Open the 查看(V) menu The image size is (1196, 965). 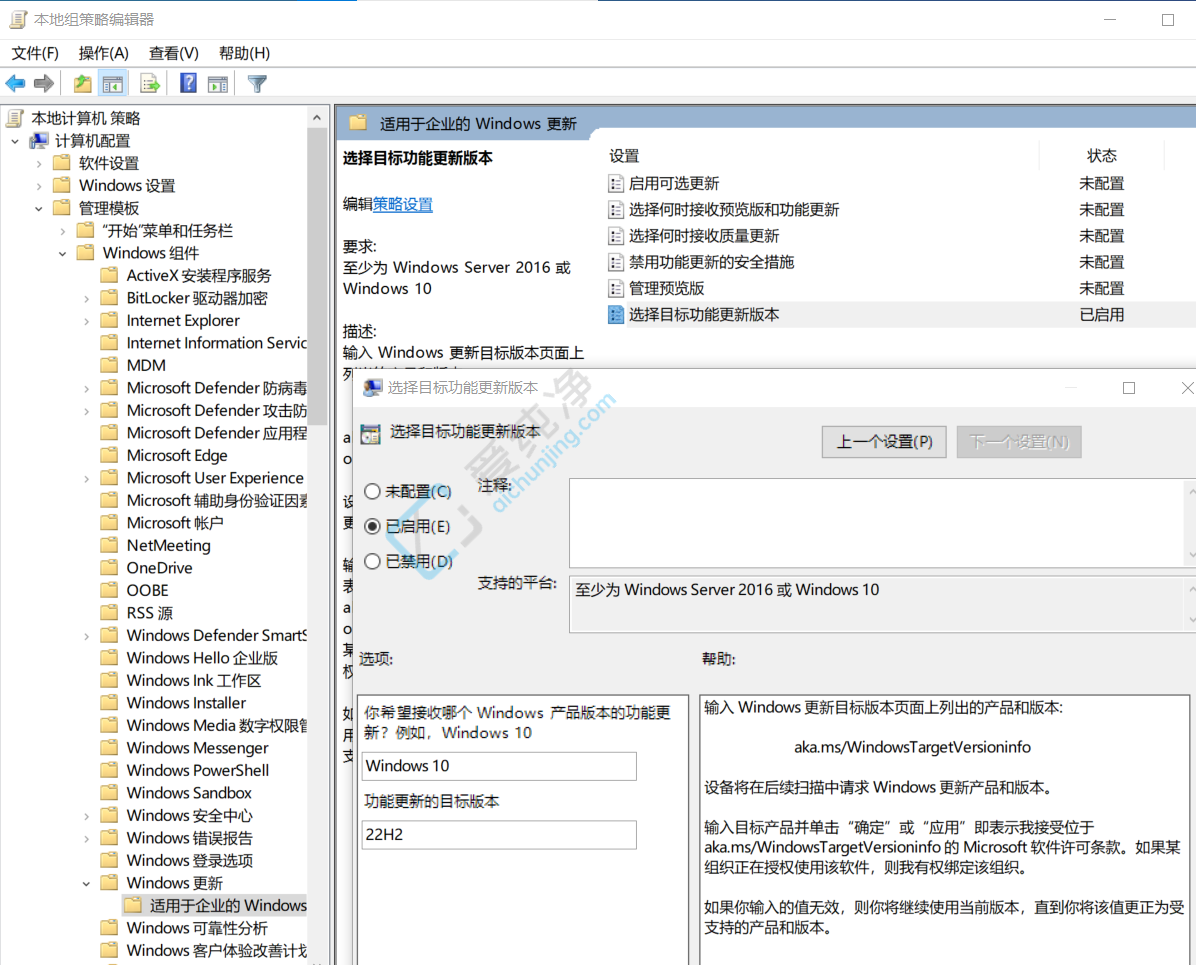click(x=173, y=53)
